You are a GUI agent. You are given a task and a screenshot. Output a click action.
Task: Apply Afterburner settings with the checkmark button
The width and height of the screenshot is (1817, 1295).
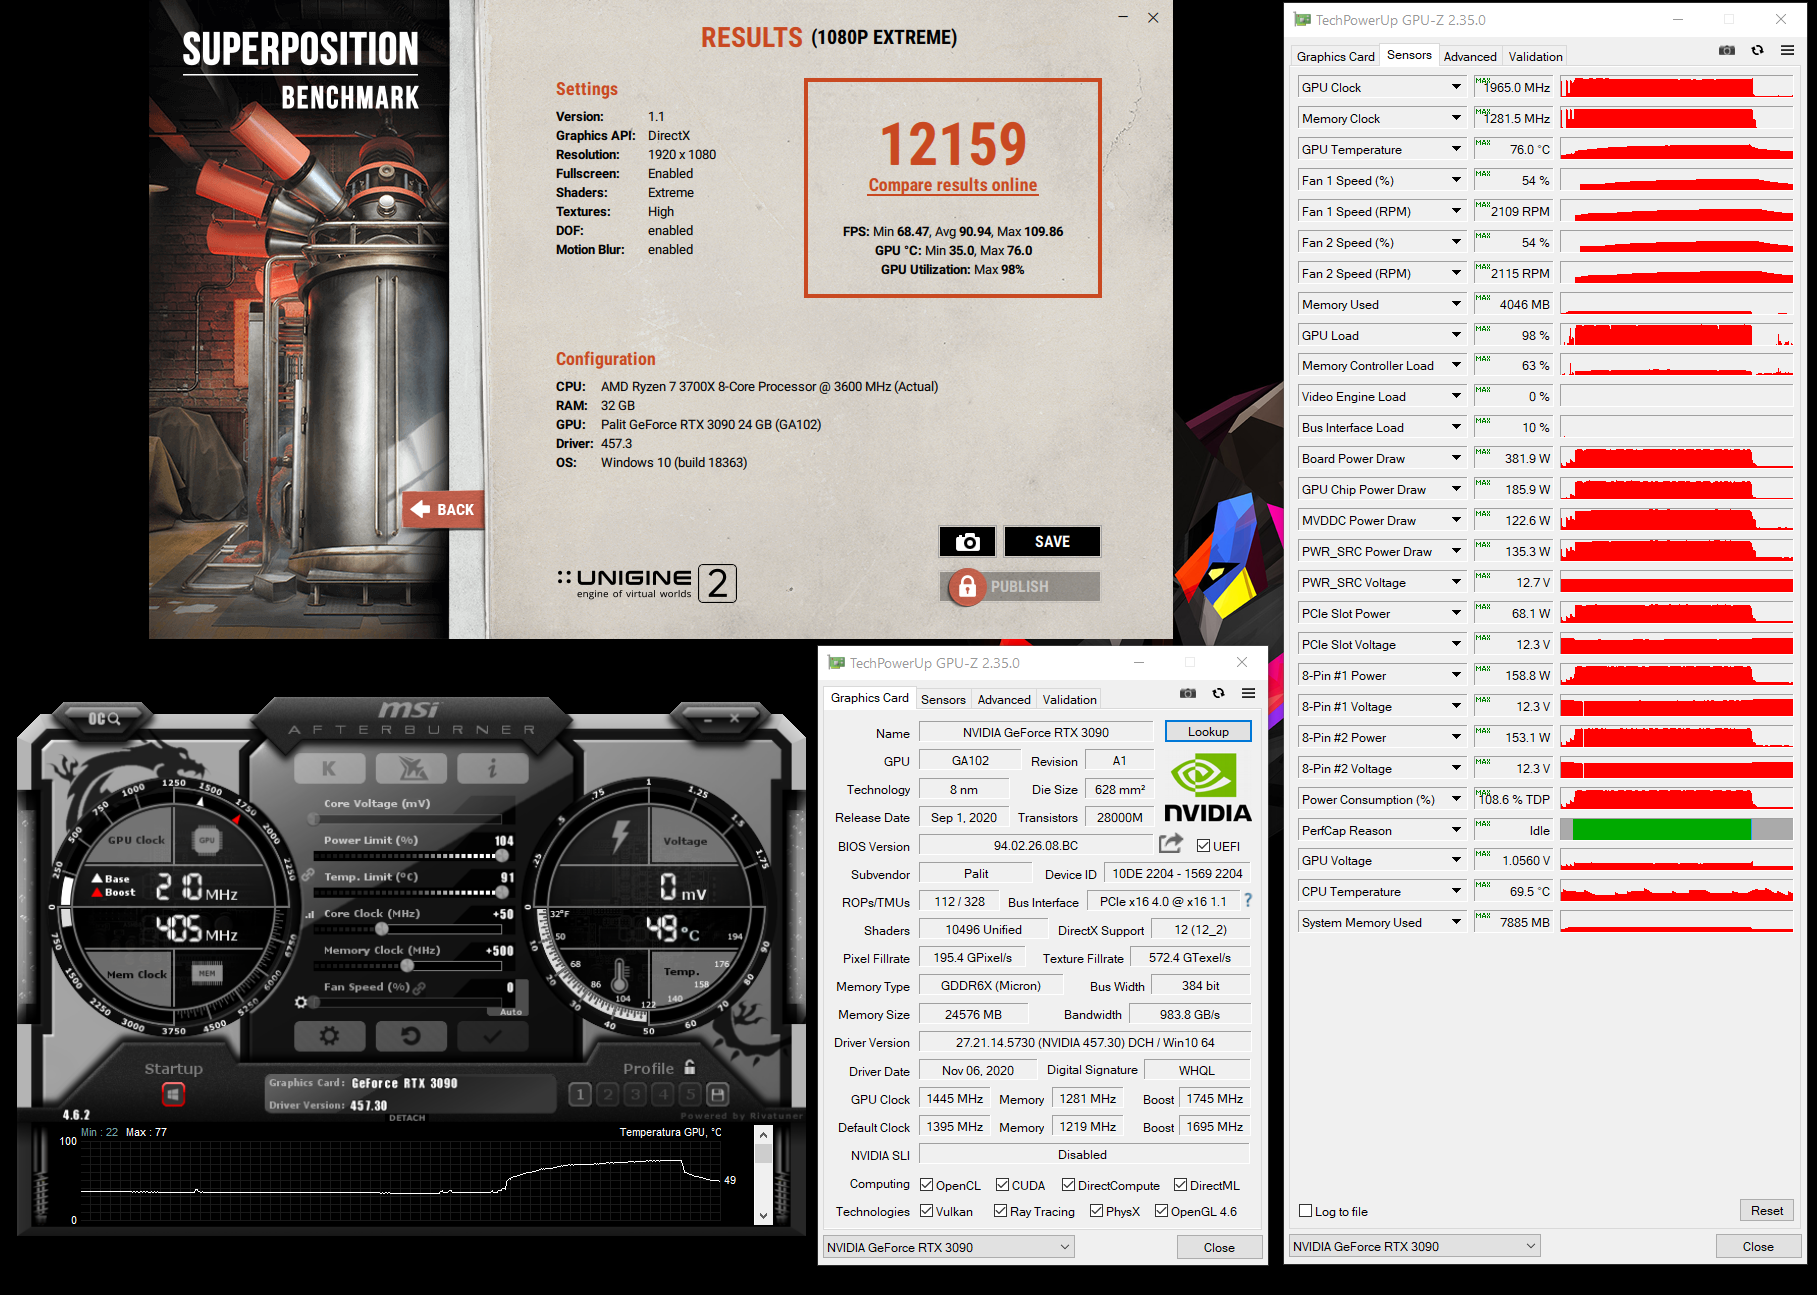[492, 1036]
